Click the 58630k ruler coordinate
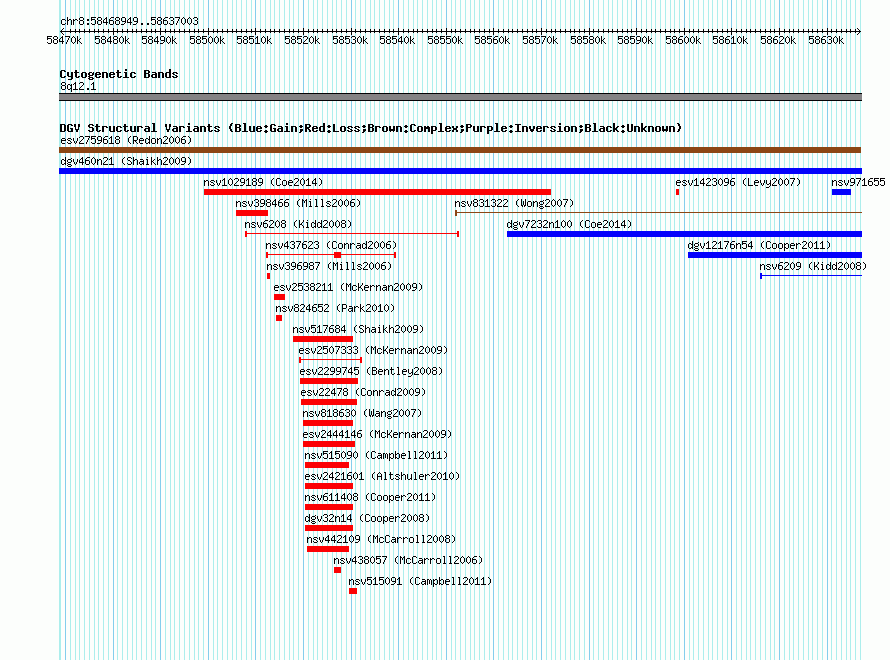The height and width of the screenshot is (660, 890). coord(826,40)
